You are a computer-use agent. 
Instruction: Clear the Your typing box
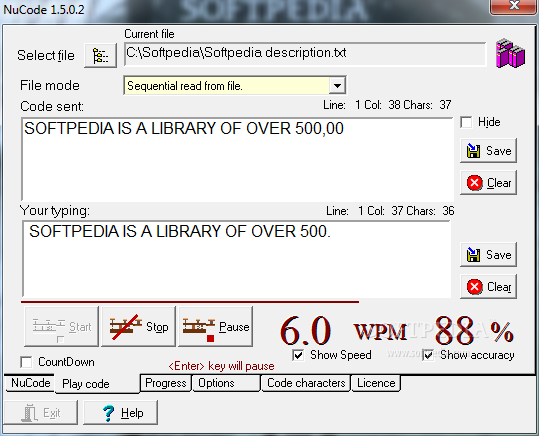pyautogui.click(x=488, y=286)
